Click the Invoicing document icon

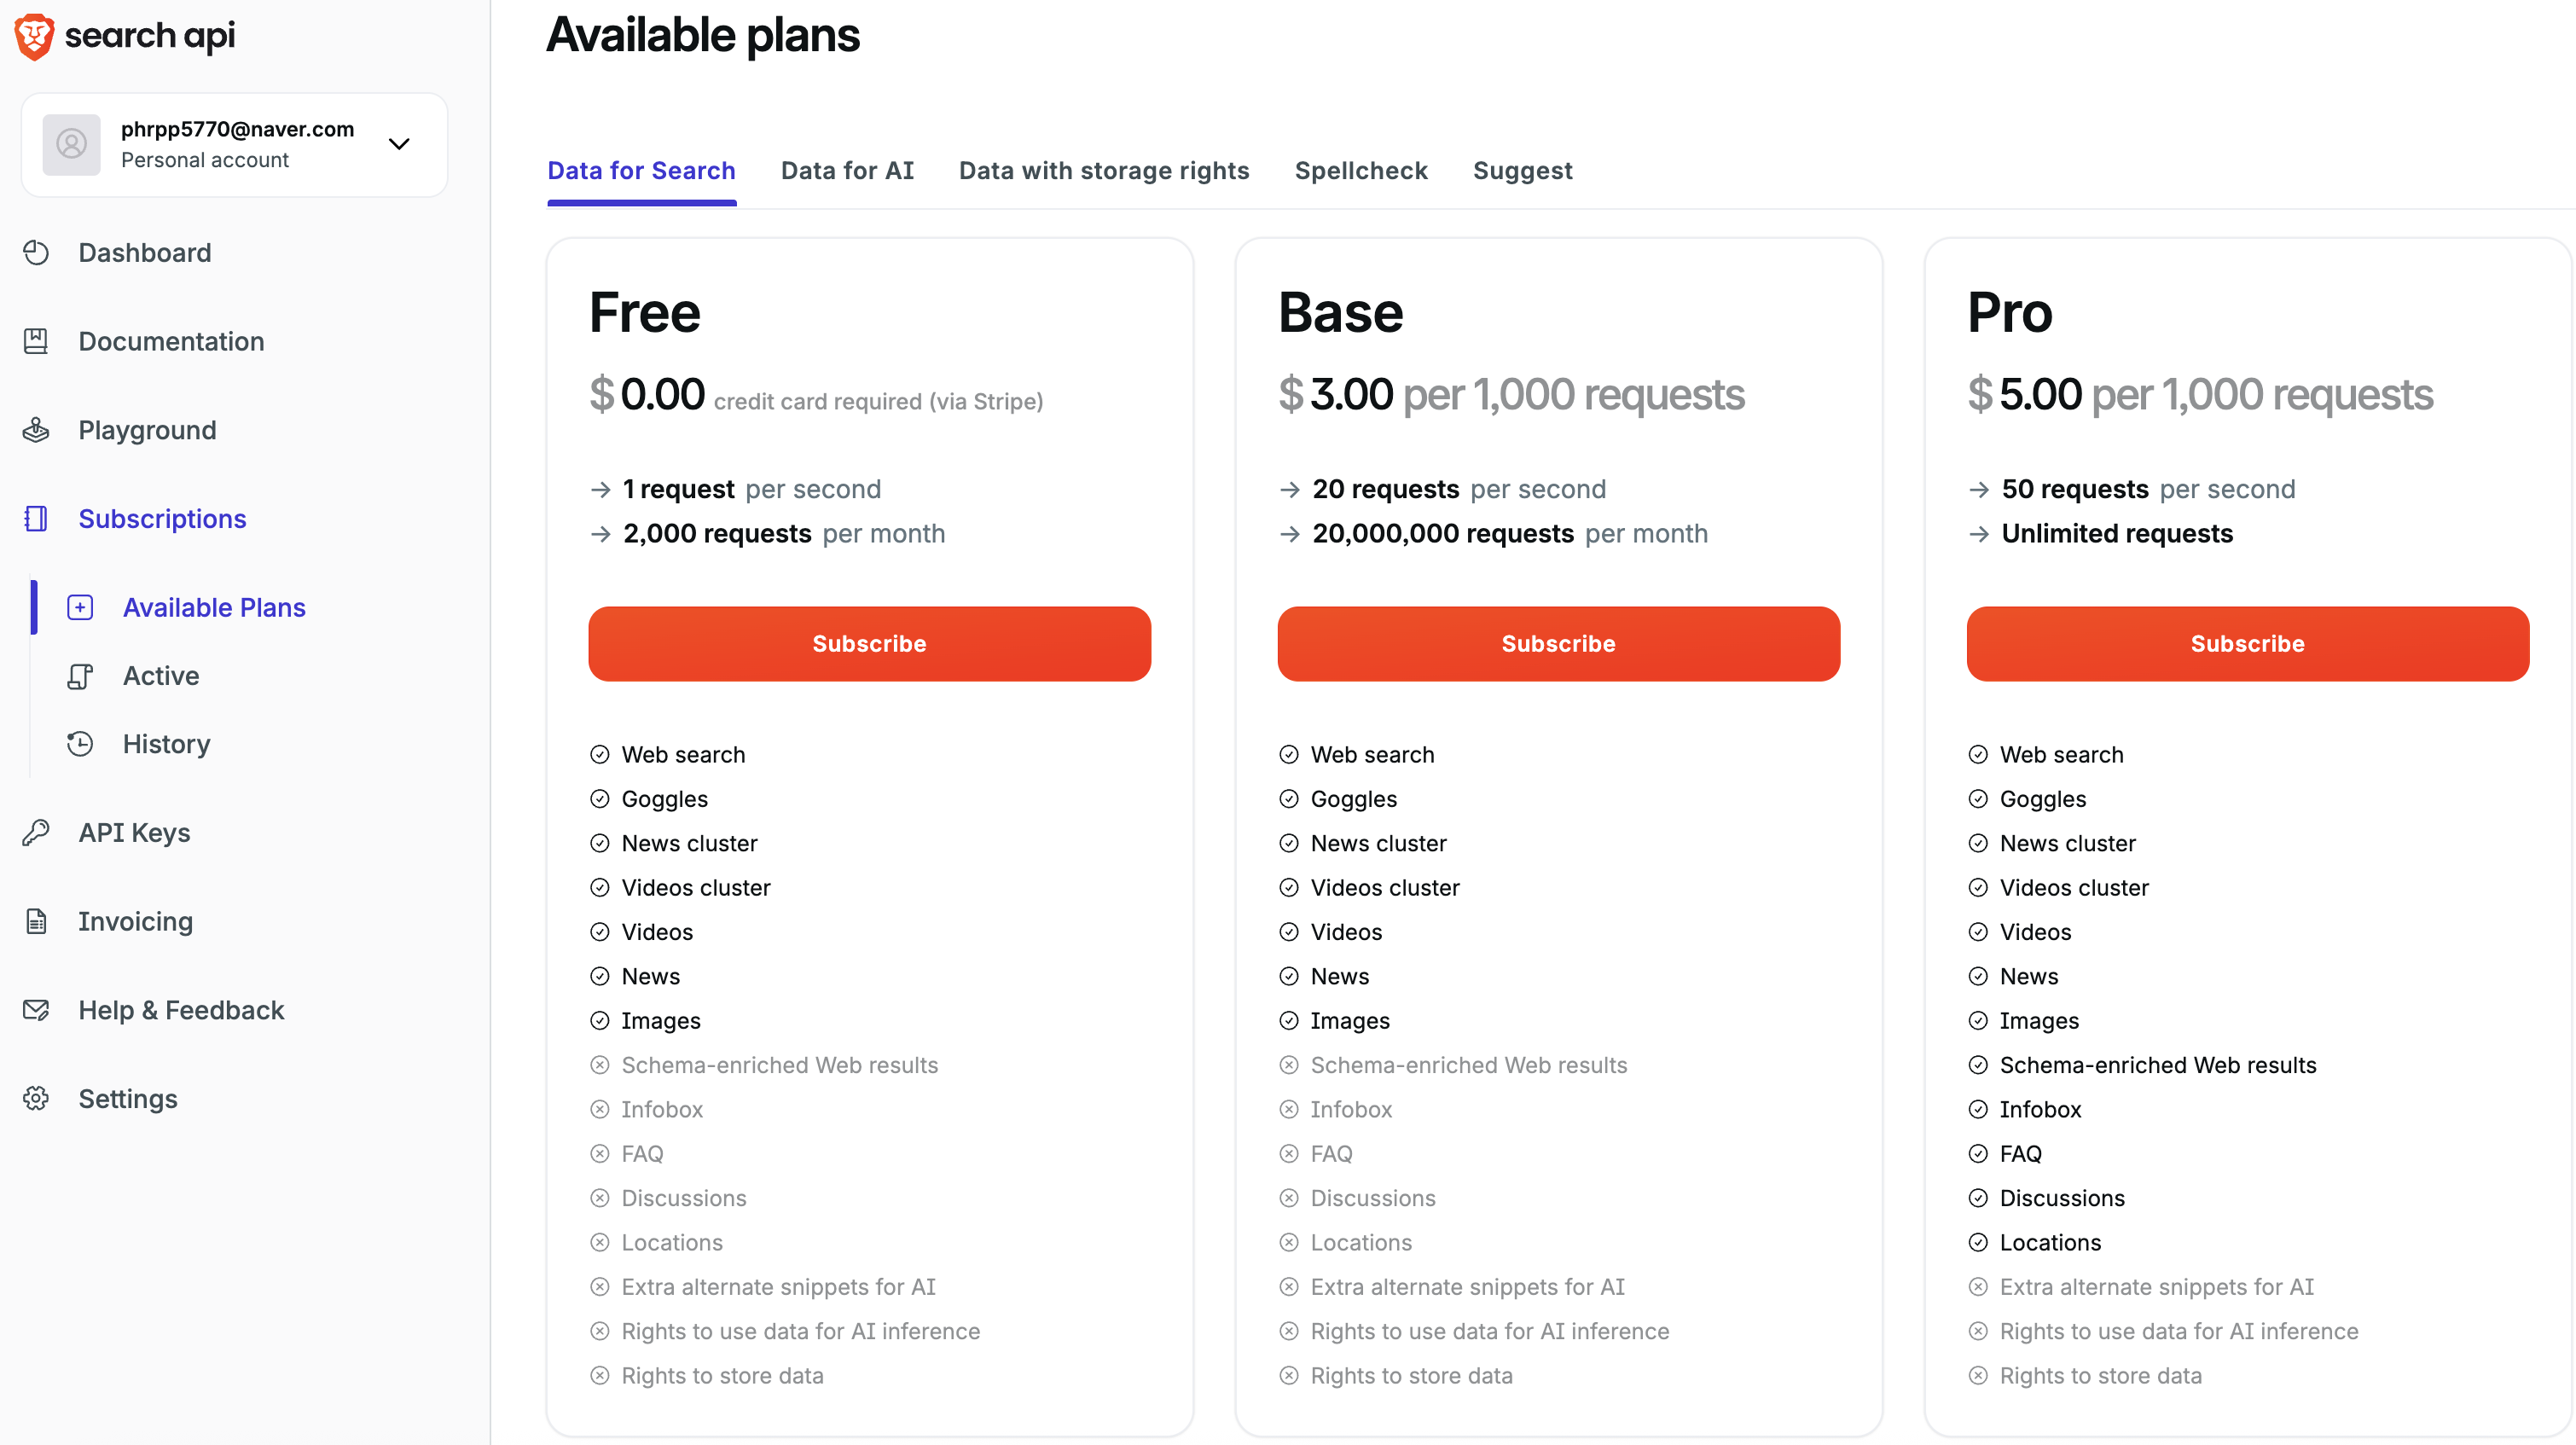pyautogui.click(x=36, y=921)
